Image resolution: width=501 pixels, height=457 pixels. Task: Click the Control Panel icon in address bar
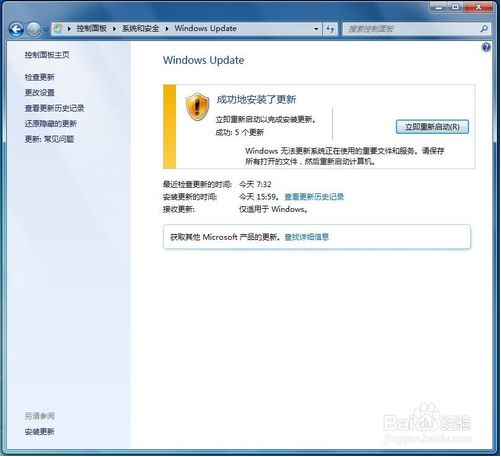point(58,29)
